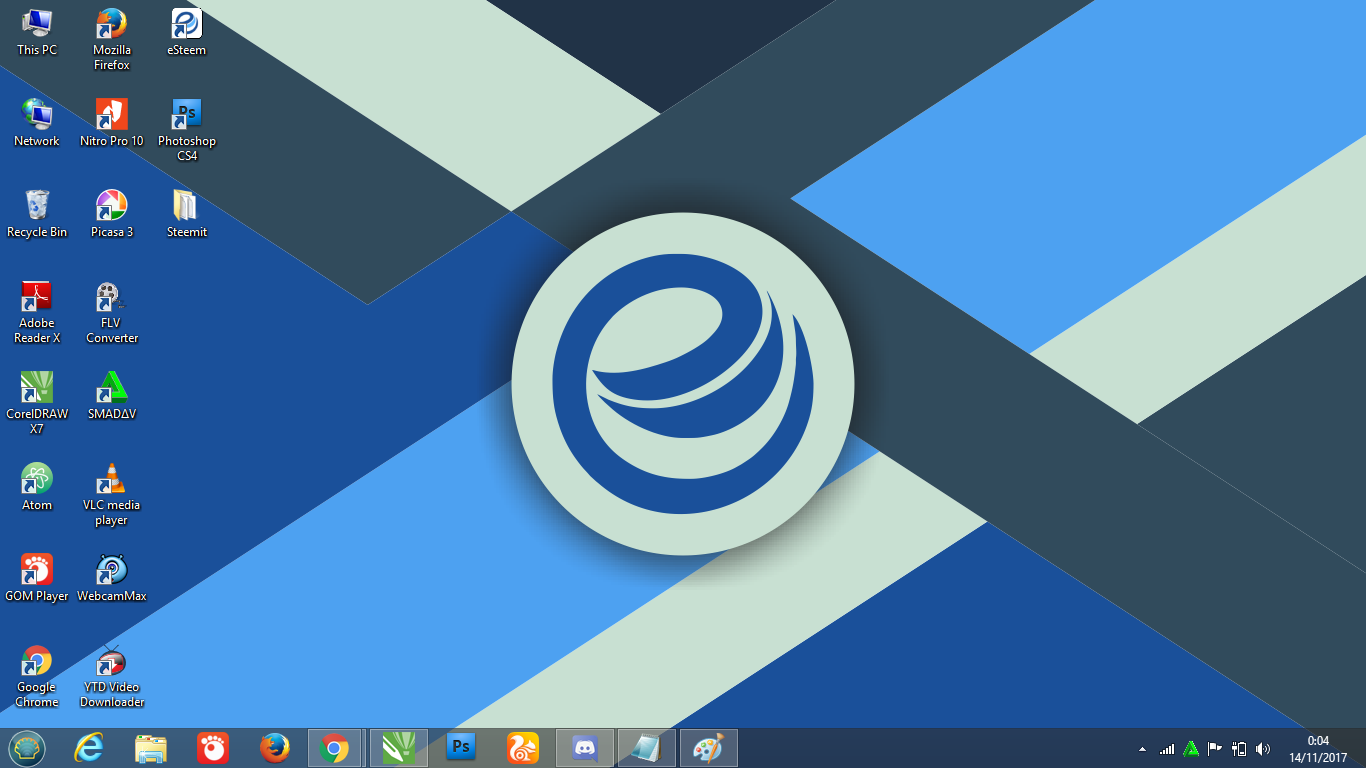
Task: Launch UC Browser from the taskbar
Action: [x=523, y=748]
